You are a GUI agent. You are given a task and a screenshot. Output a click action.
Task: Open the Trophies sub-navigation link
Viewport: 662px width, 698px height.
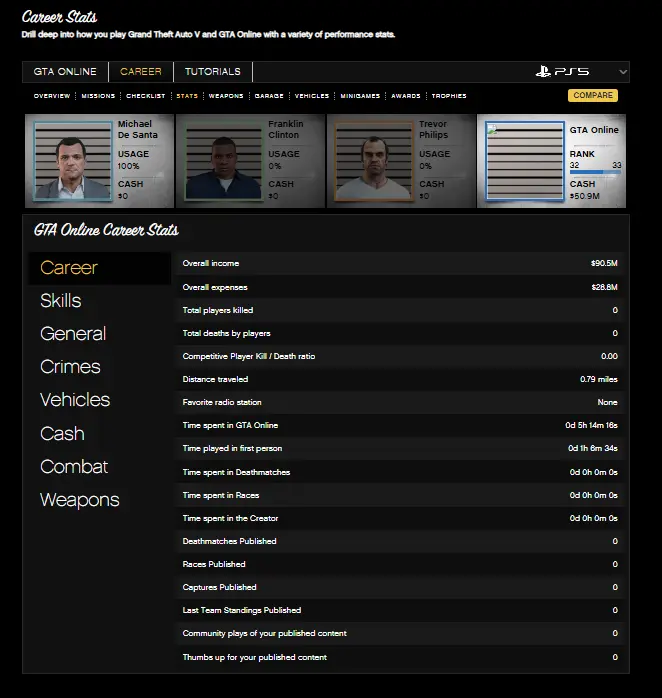pyautogui.click(x=449, y=96)
